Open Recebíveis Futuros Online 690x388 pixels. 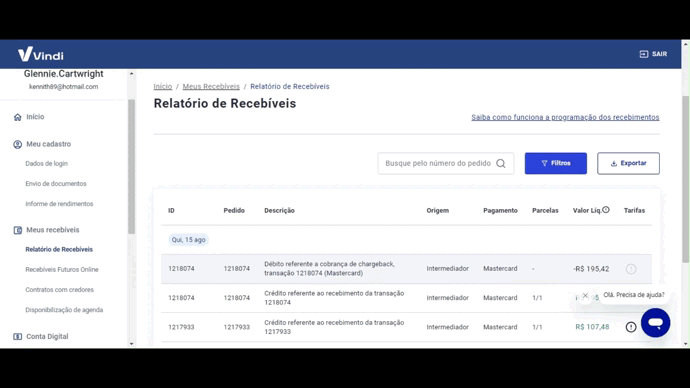tap(62, 270)
